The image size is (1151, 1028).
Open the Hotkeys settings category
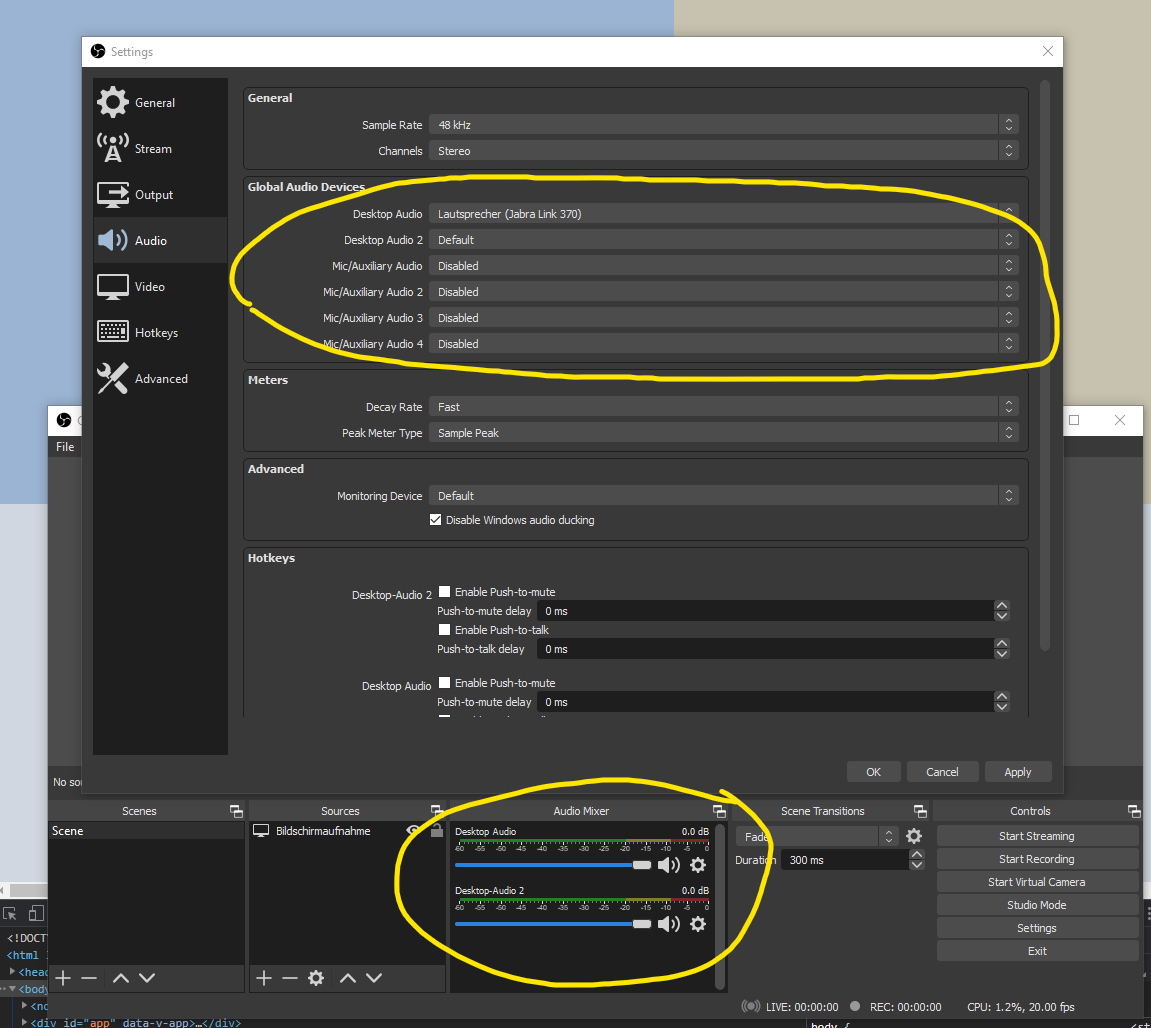(160, 333)
